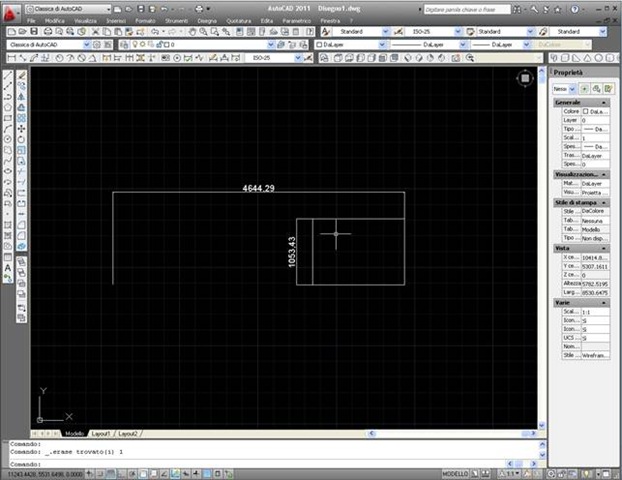622x480 pixels.
Task: Select the Linear dimension tool
Action: [12, 58]
